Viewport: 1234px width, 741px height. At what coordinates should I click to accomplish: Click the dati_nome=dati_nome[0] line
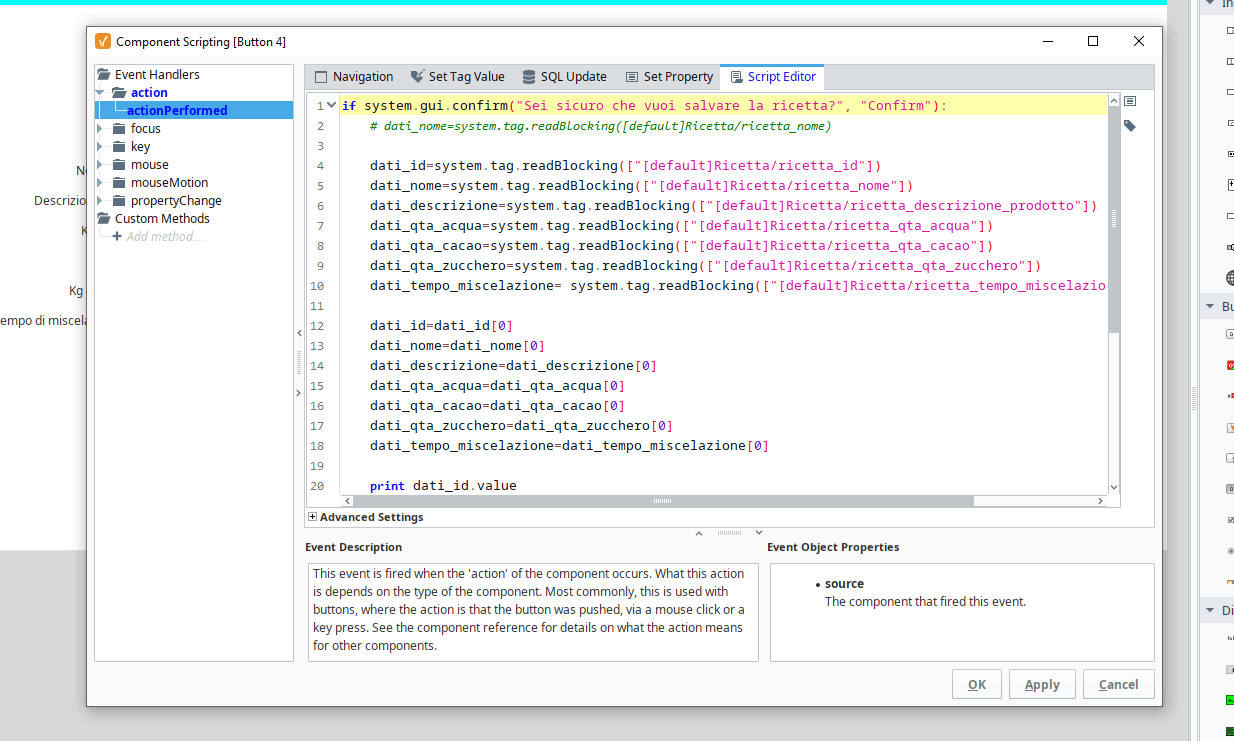point(457,346)
